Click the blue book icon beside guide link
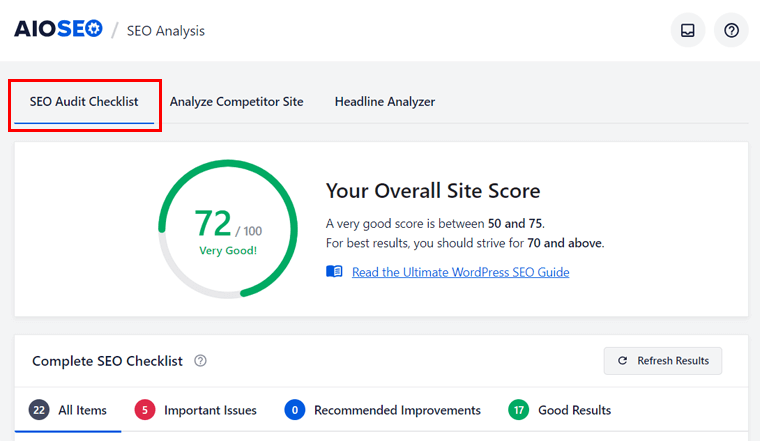 [334, 272]
